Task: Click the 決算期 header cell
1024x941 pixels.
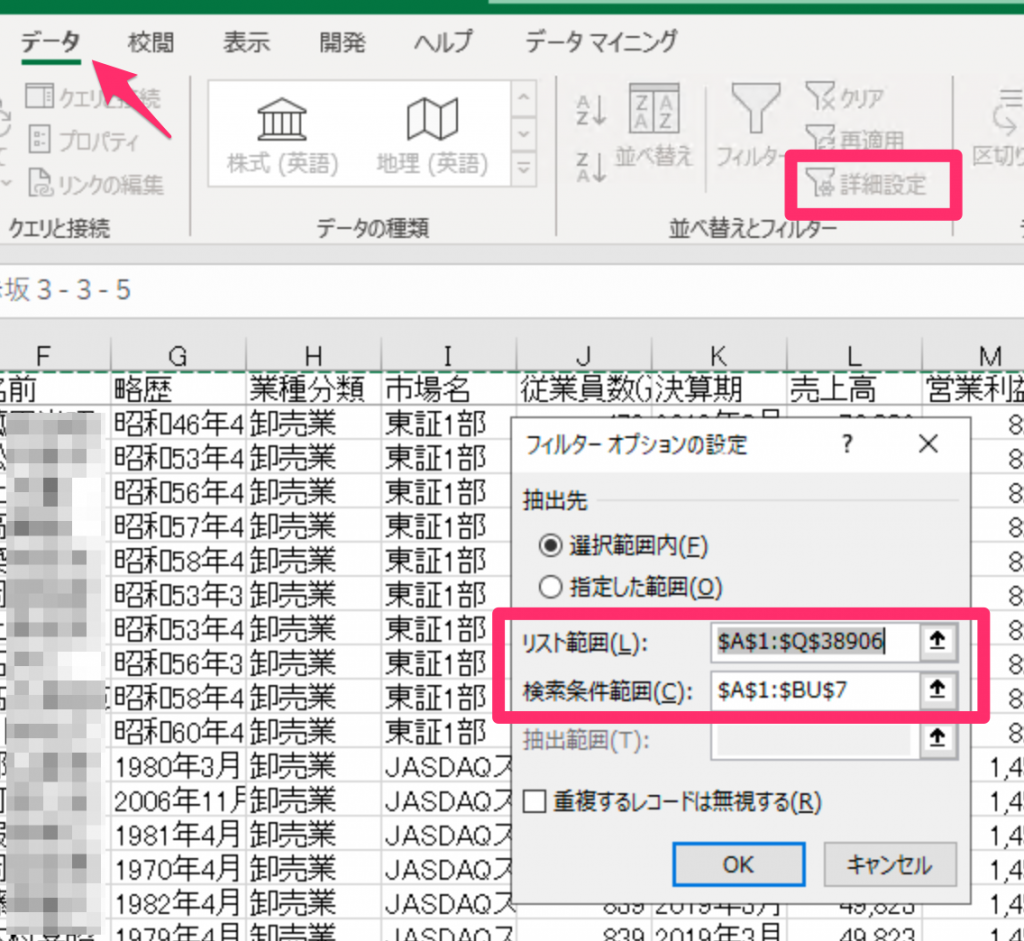Action: pos(718,390)
